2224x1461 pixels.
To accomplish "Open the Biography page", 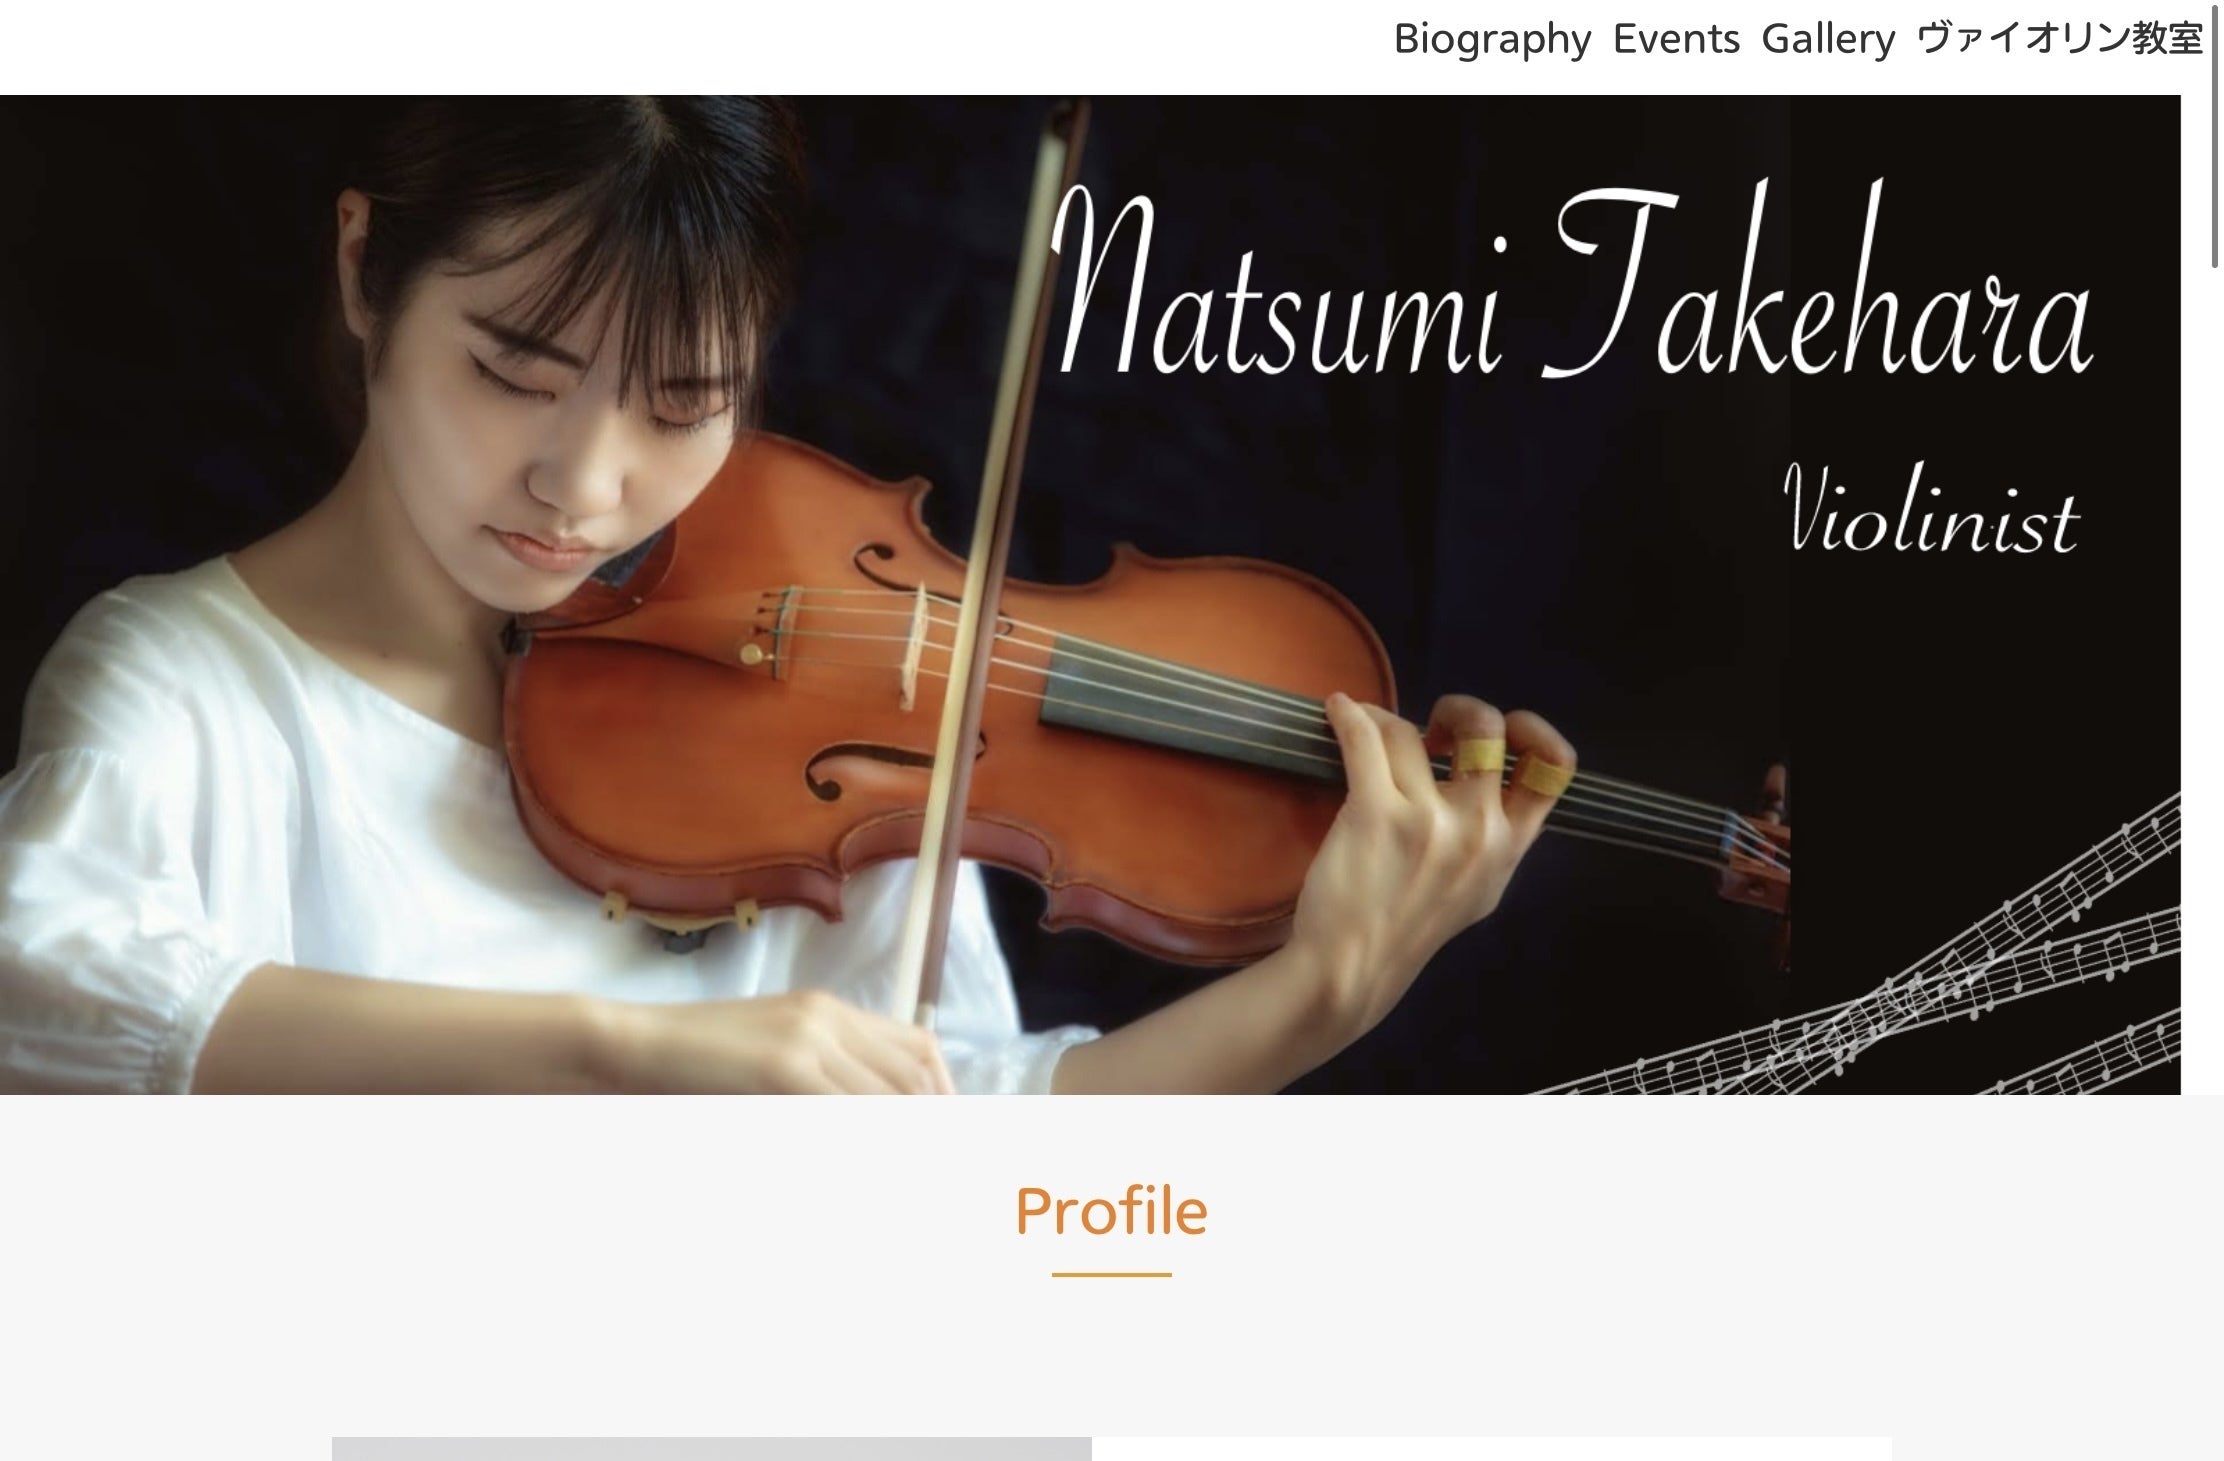I will 1492,40.
